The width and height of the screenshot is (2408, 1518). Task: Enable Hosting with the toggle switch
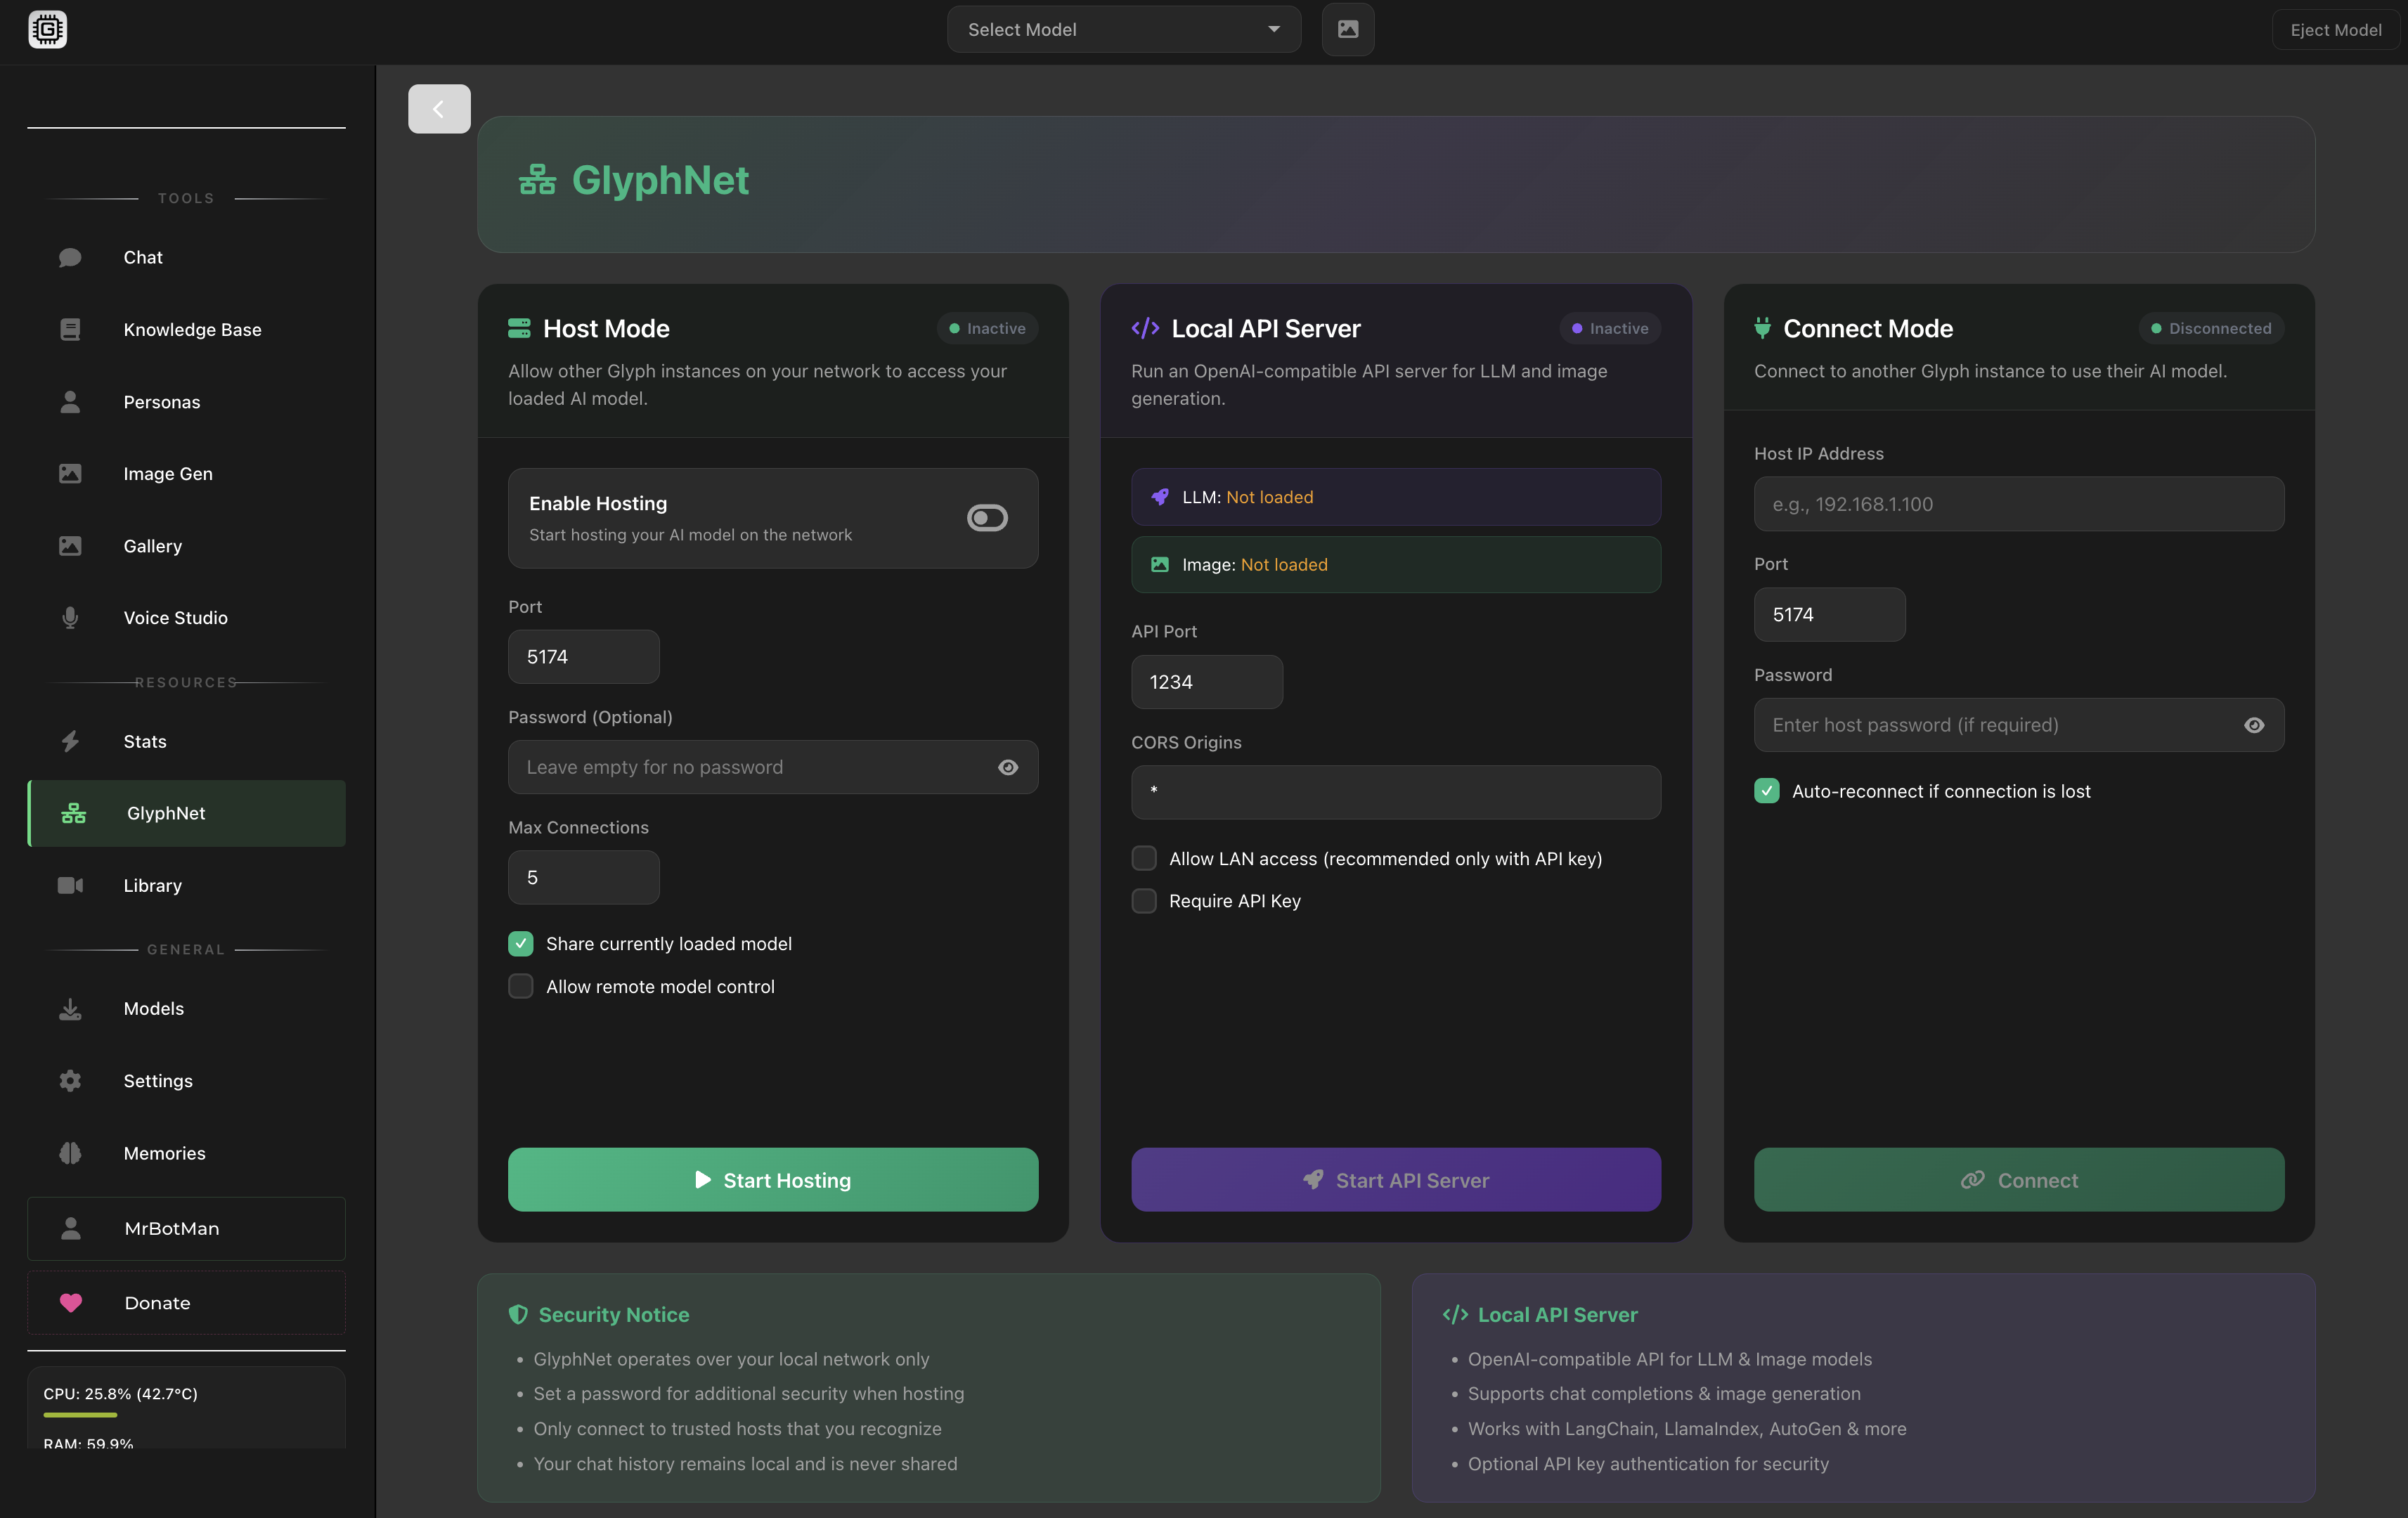[987, 518]
